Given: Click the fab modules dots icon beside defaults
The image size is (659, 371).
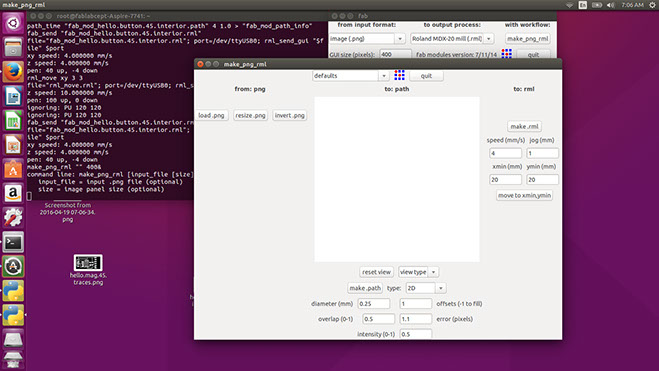Looking at the screenshot, I should [399, 75].
